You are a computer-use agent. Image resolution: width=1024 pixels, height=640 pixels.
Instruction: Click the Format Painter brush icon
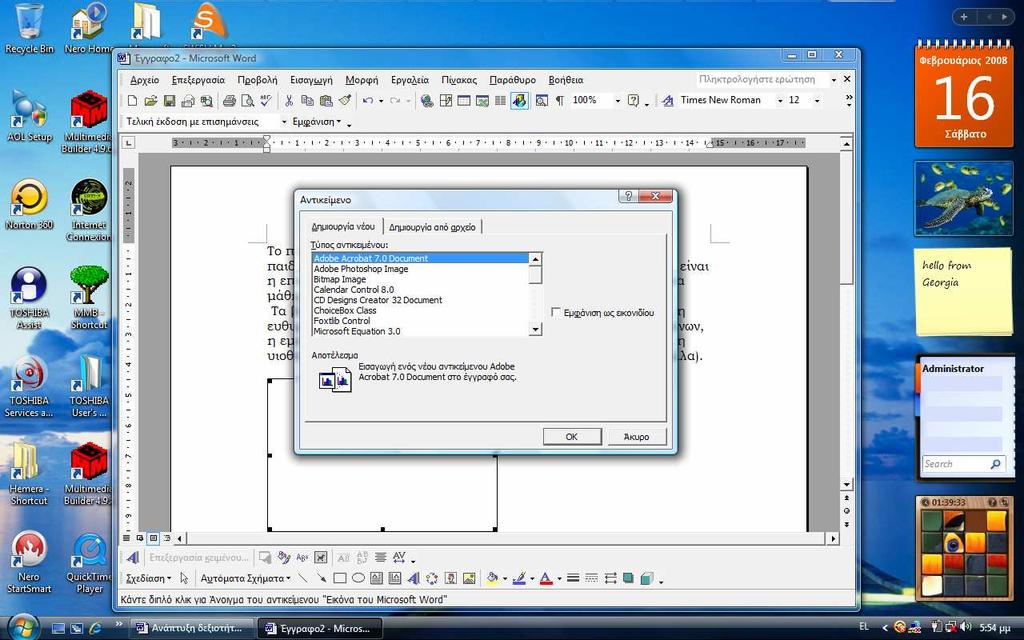344,101
